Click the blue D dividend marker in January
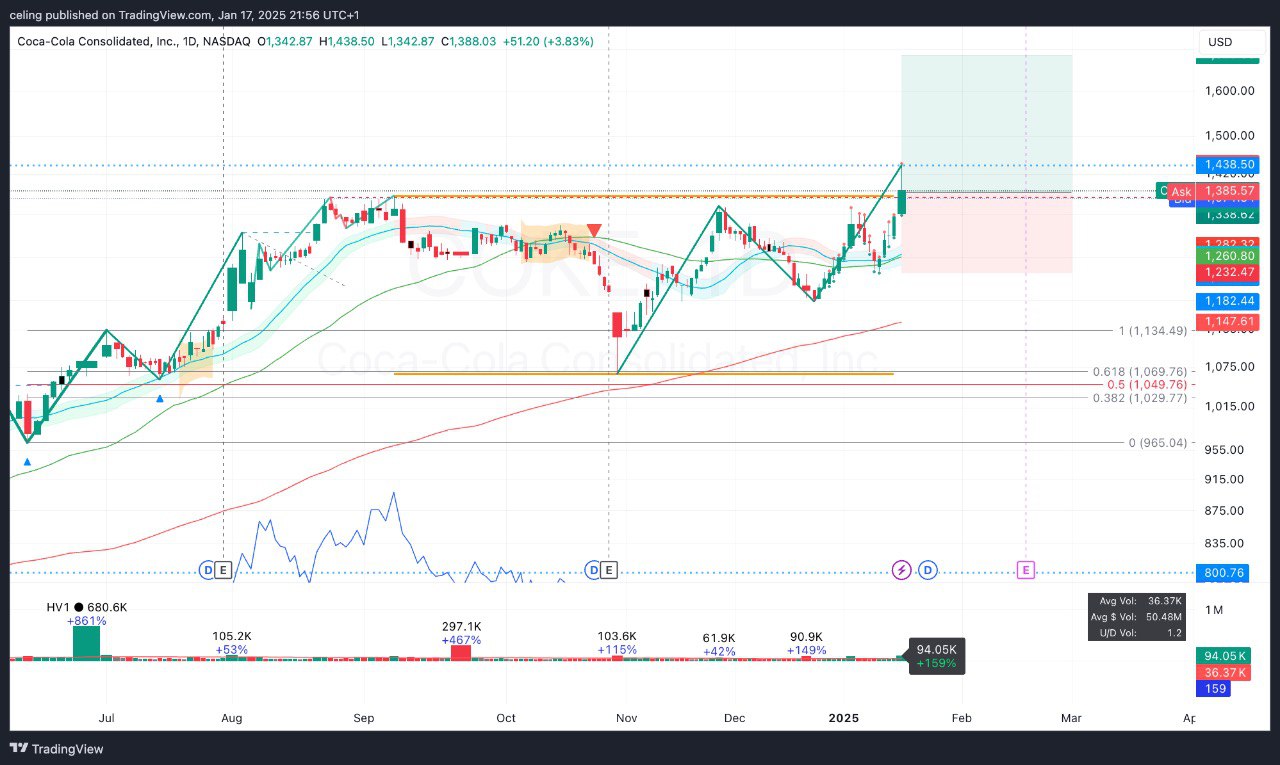Viewport: 1280px width, 765px height. pyautogui.click(x=927, y=570)
